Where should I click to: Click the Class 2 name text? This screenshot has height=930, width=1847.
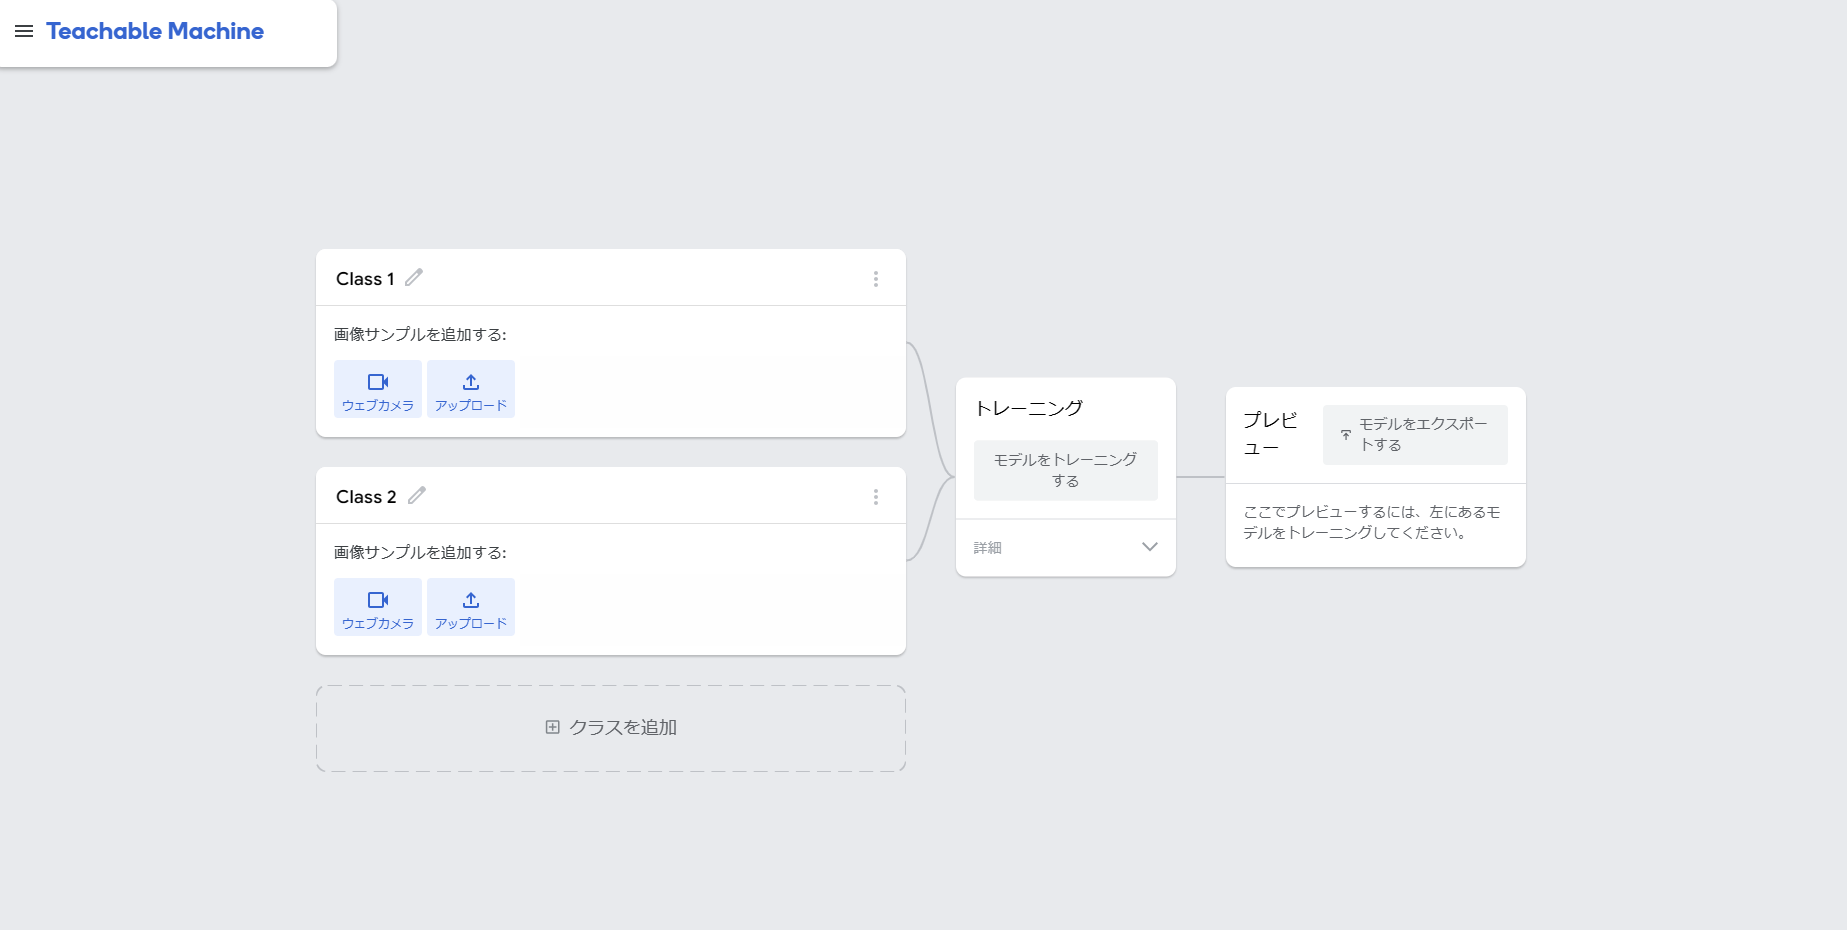tap(366, 497)
